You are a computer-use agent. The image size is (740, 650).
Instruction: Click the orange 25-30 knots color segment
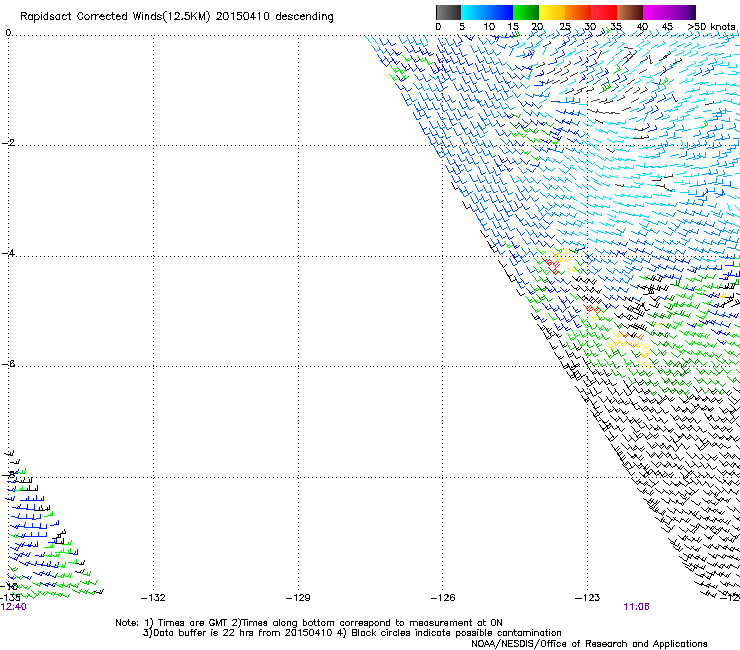578,12
